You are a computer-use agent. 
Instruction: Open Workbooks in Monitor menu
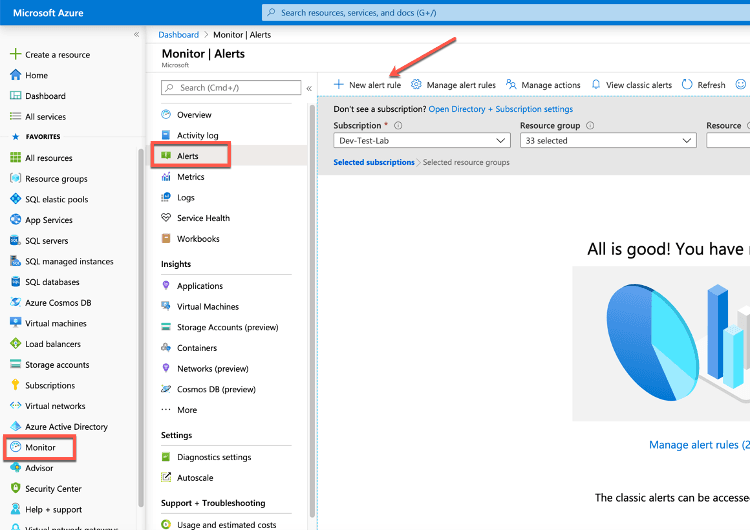(197, 239)
